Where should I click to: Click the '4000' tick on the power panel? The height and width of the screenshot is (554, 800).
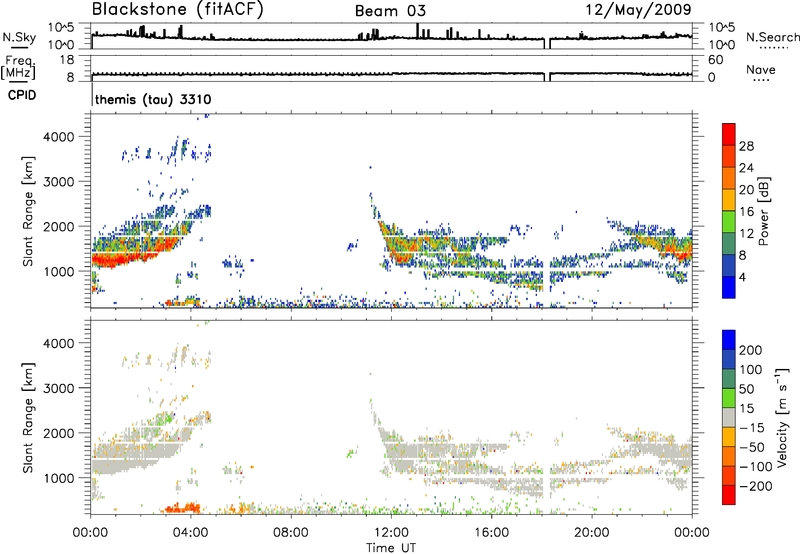(x=59, y=137)
